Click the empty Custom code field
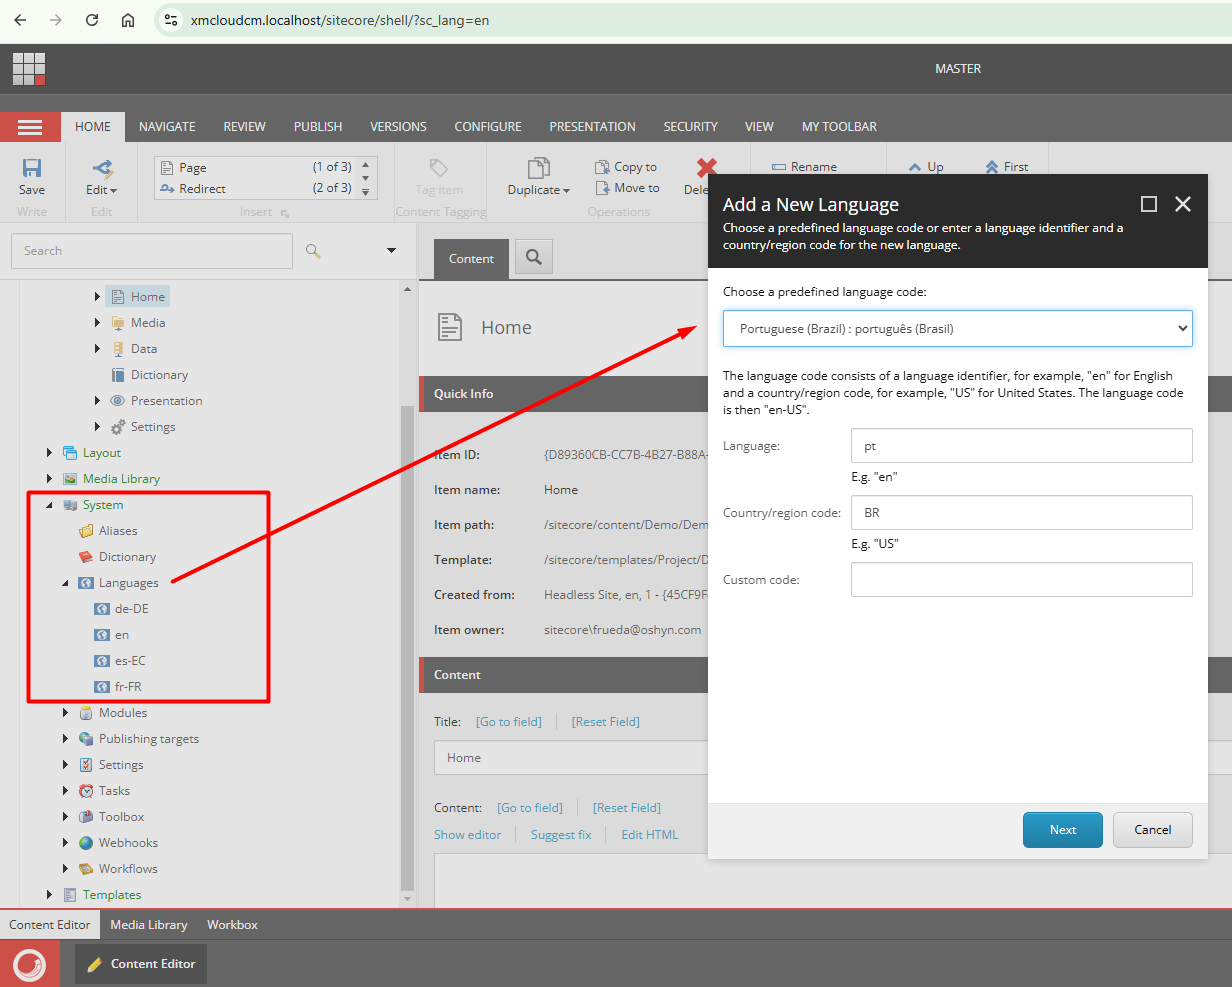Viewport: 1232px width, 987px height. [x=1021, y=579]
